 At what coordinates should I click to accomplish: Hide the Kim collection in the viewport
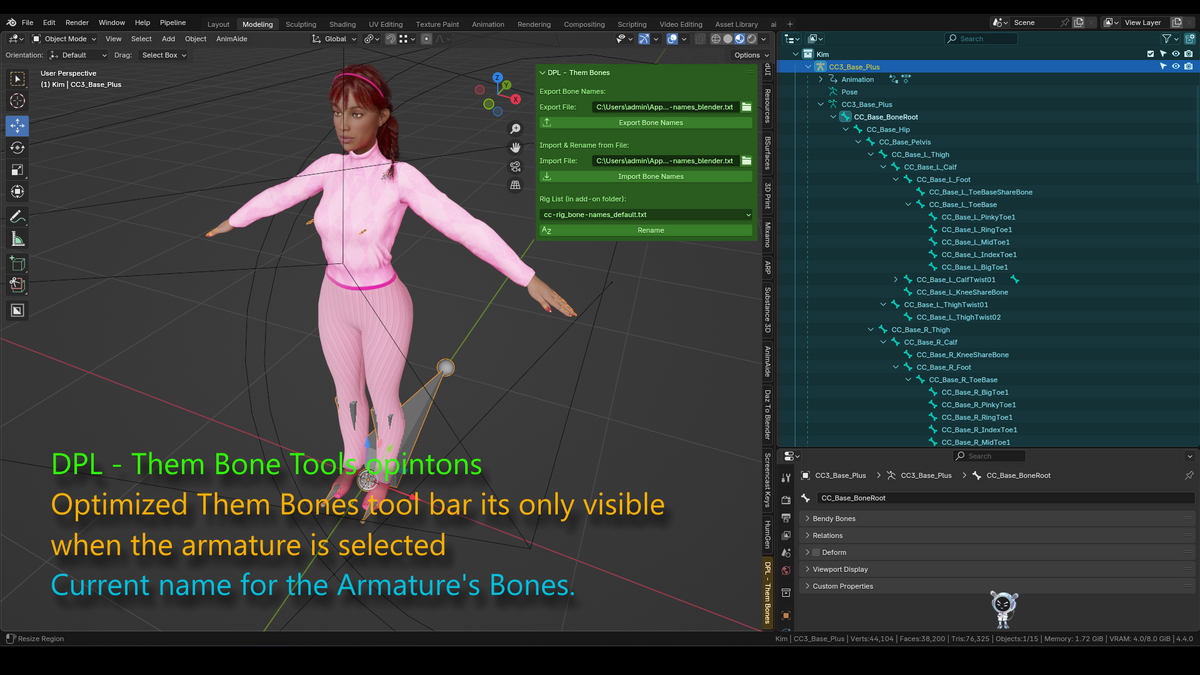click(x=1175, y=54)
